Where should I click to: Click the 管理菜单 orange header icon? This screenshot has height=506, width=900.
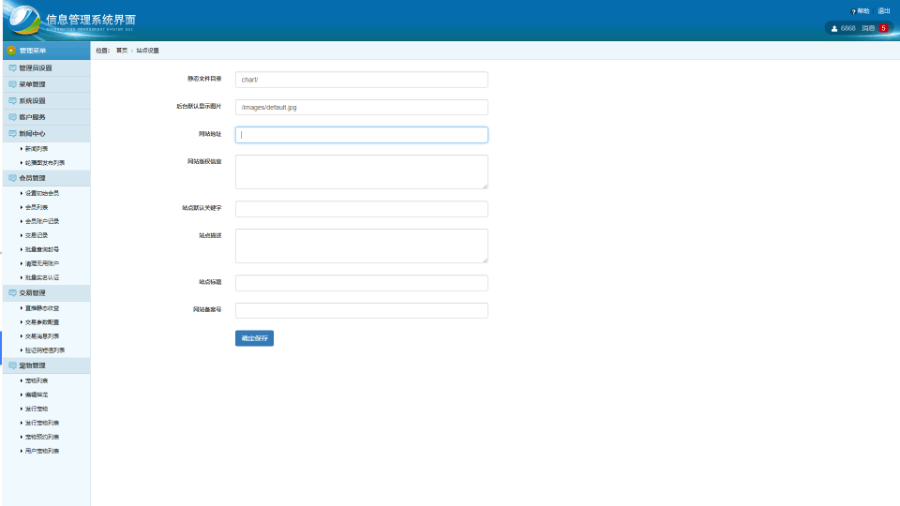(x=11, y=50)
